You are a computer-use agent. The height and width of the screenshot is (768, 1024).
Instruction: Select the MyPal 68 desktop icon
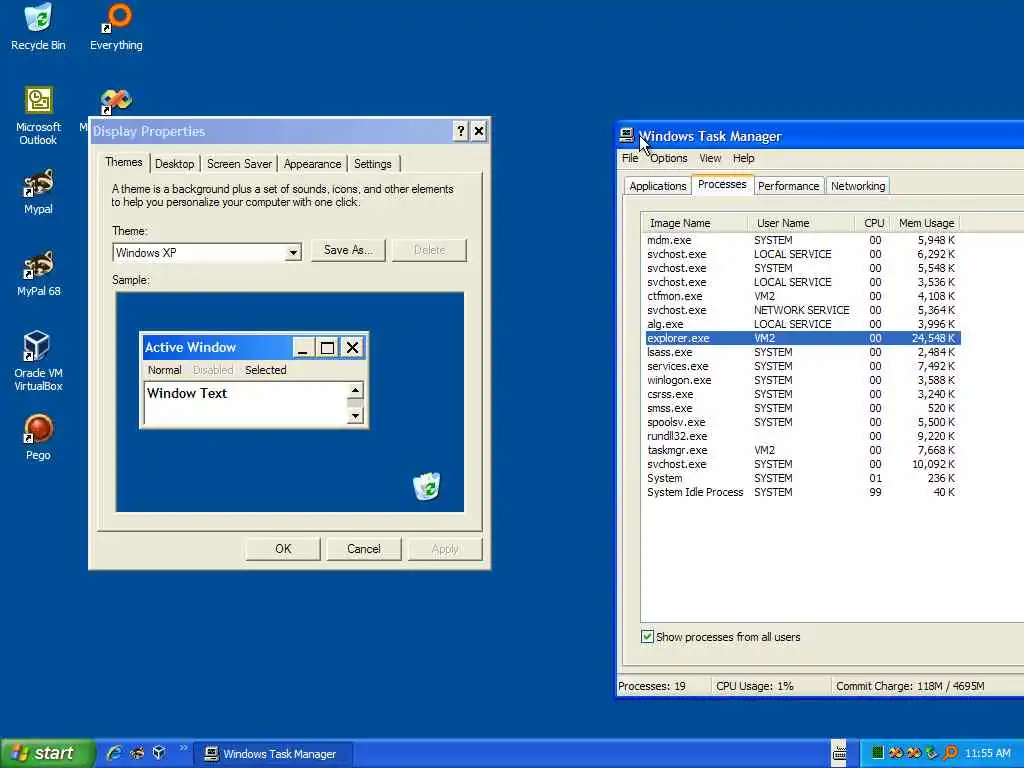(x=38, y=274)
